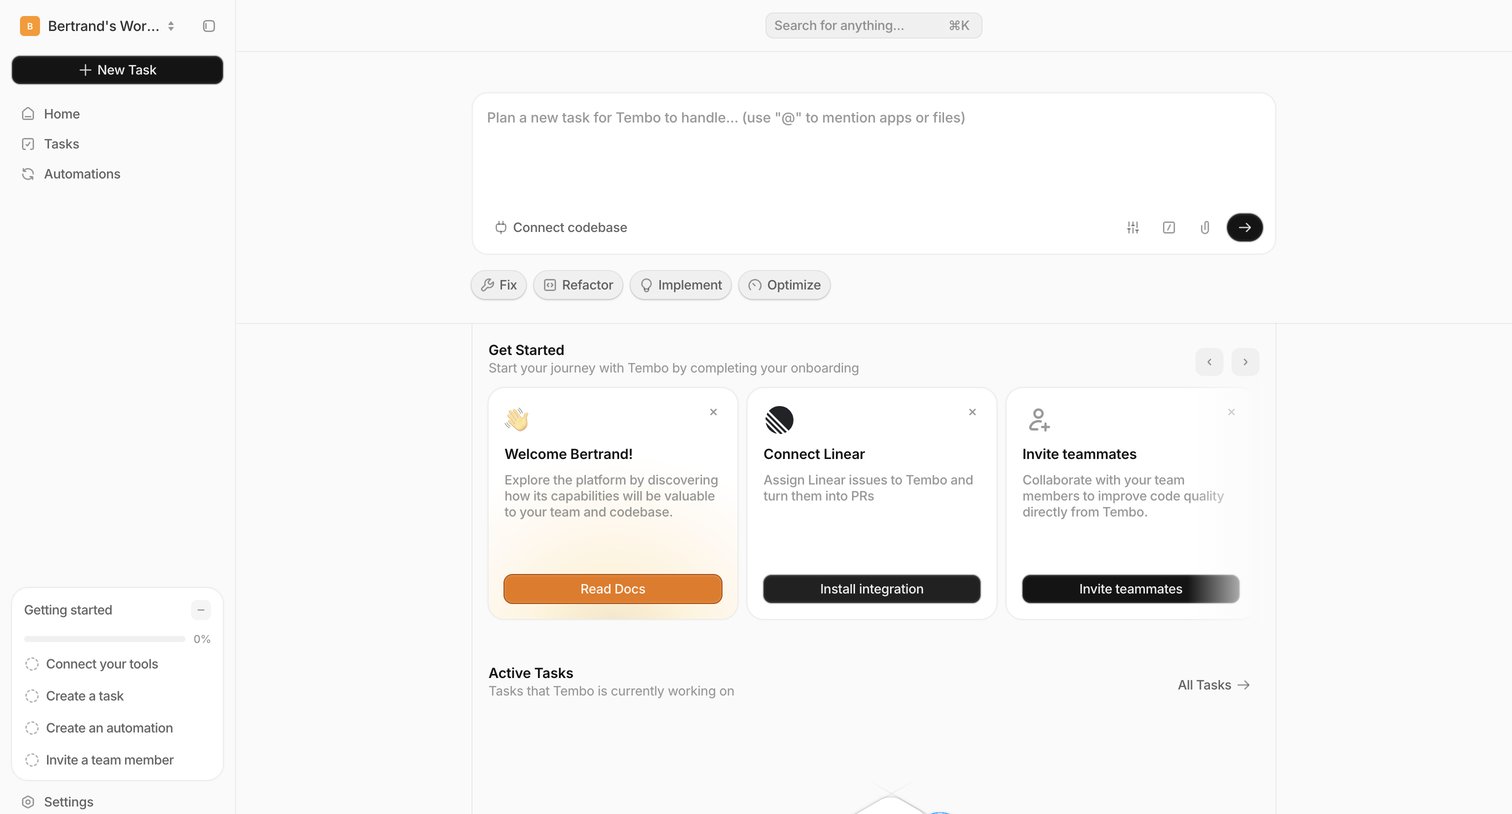Click the slash command icon
This screenshot has height=814, width=1512.
tap(1169, 228)
